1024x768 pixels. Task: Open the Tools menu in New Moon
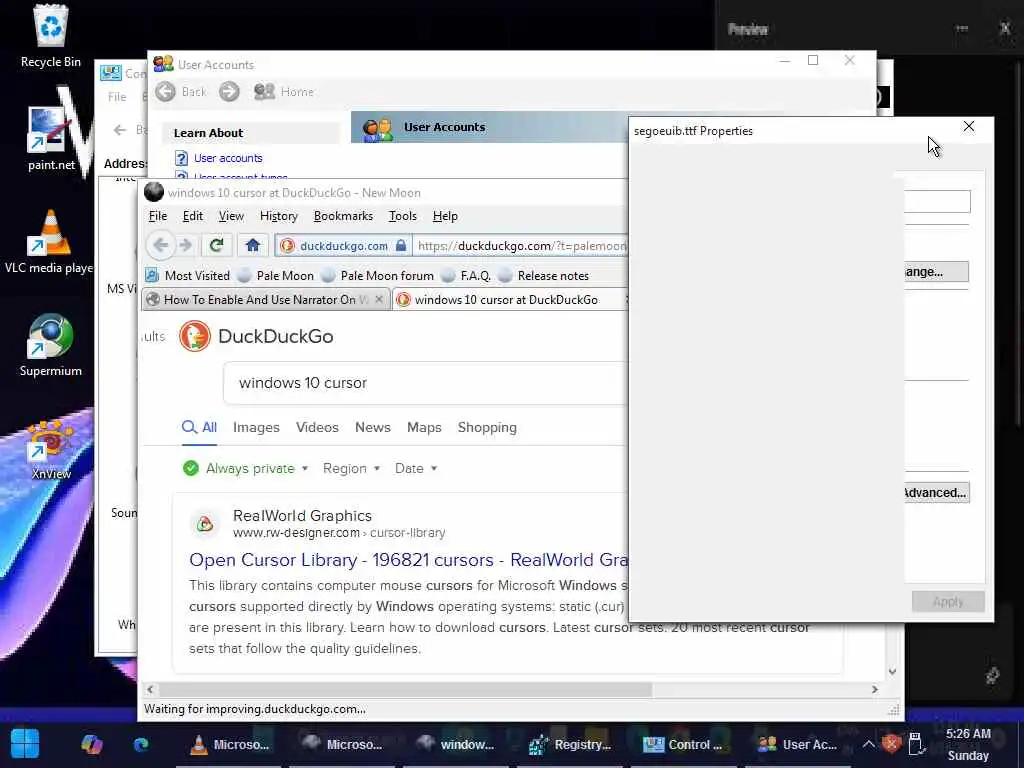(x=402, y=216)
